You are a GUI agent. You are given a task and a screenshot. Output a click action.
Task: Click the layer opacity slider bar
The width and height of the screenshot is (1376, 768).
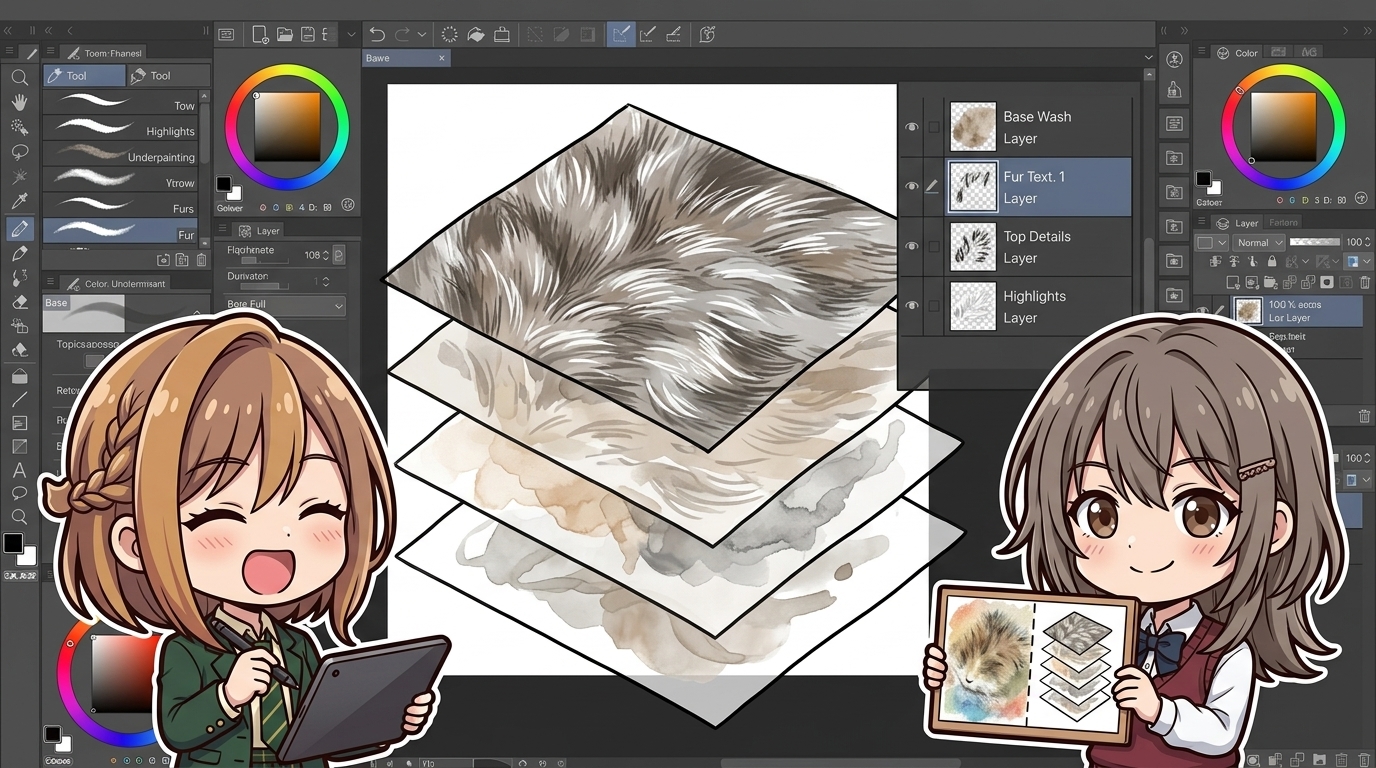click(x=1314, y=242)
